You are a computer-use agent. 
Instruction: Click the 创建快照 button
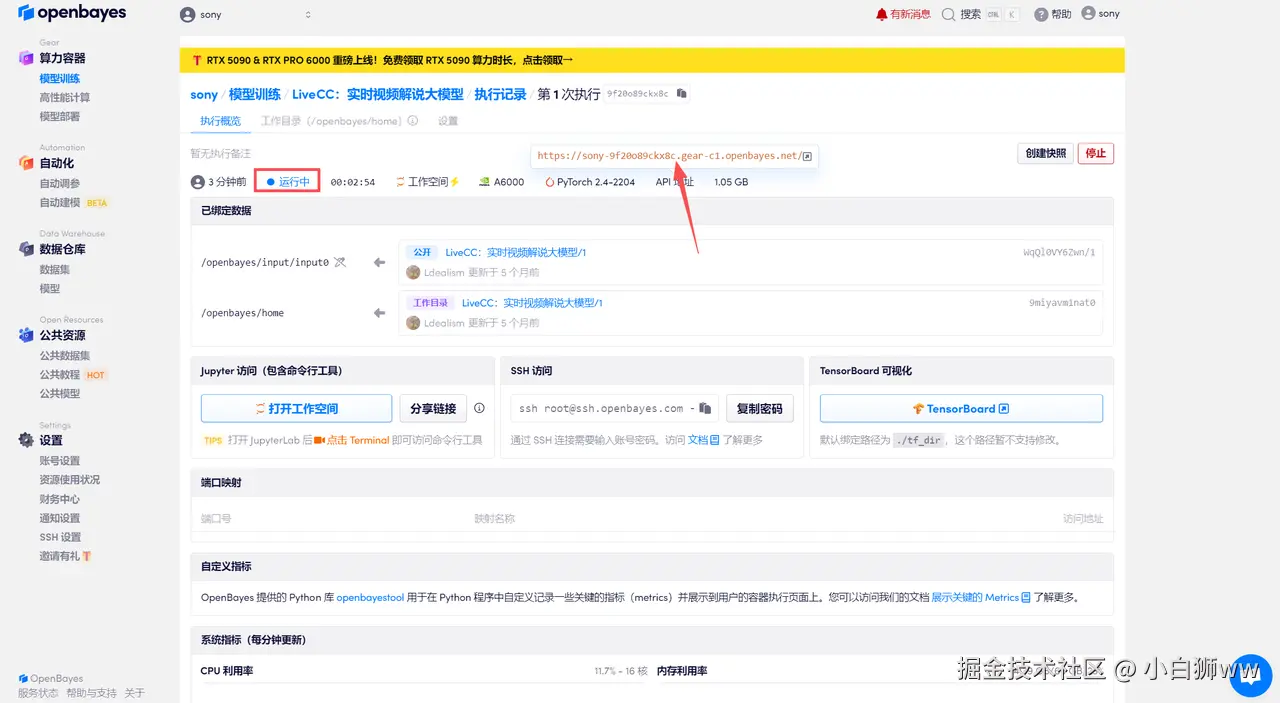(x=1045, y=153)
